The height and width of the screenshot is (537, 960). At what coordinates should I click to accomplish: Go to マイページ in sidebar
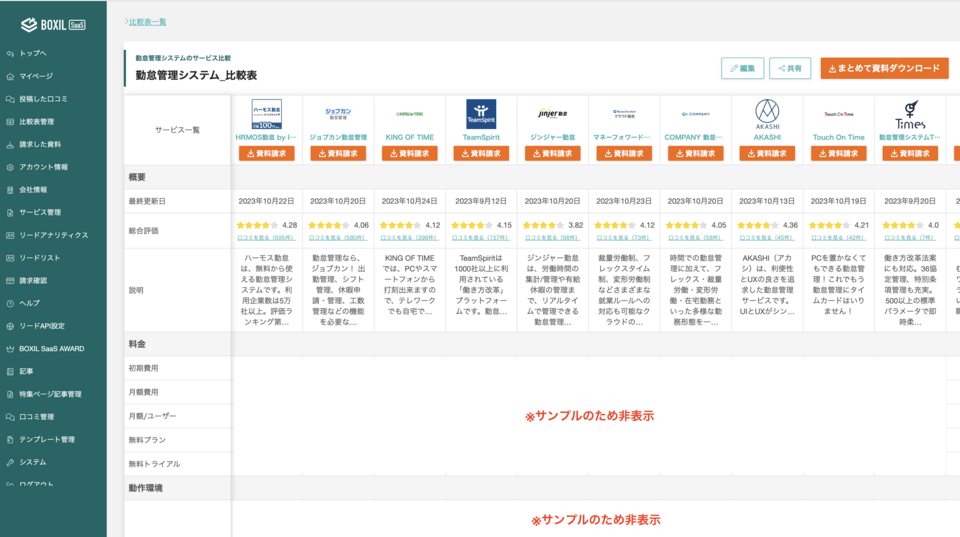pos(36,76)
